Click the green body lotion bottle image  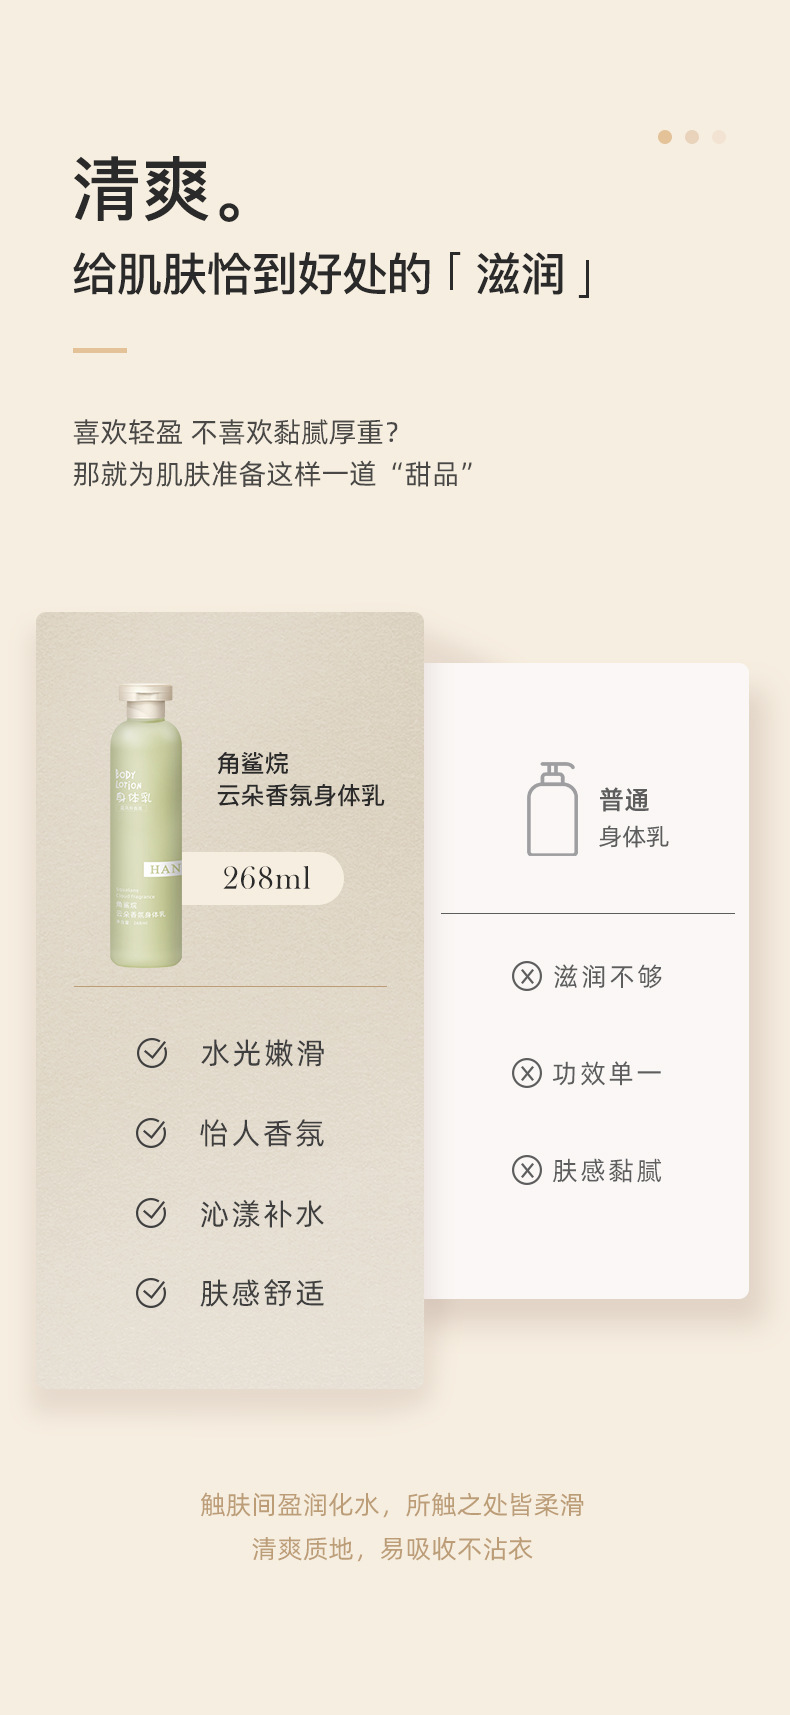[146, 826]
